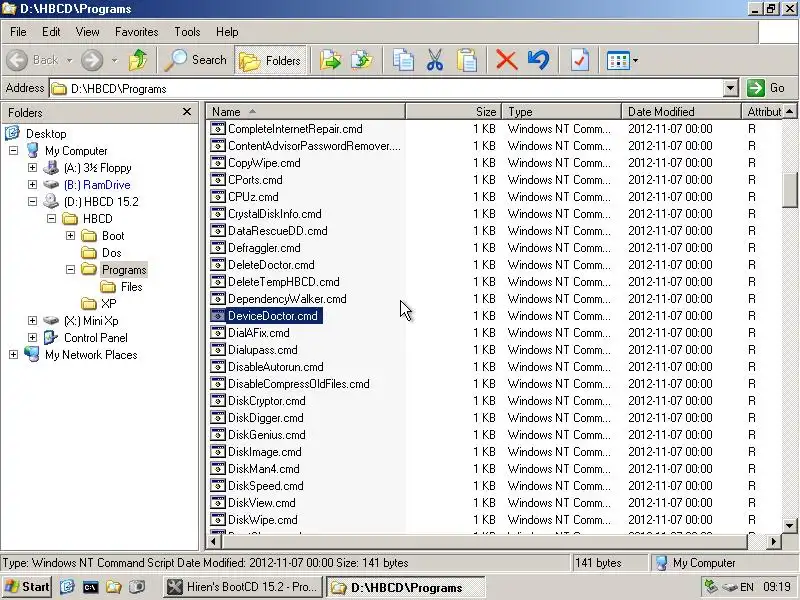Click the Move To toolbar icon
This screenshot has height=600, width=800.
click(330, 60)
